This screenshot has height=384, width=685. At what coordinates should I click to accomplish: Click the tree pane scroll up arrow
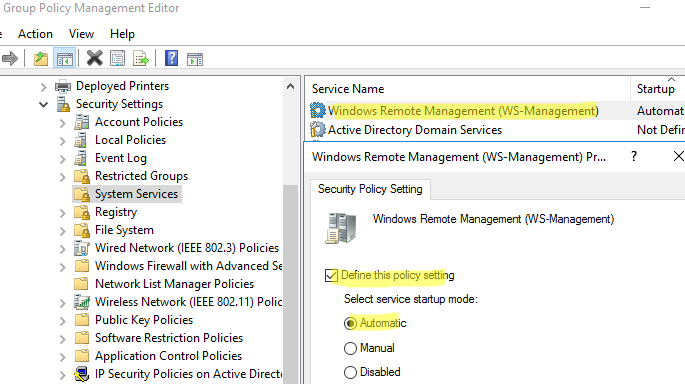pos(290,86)
